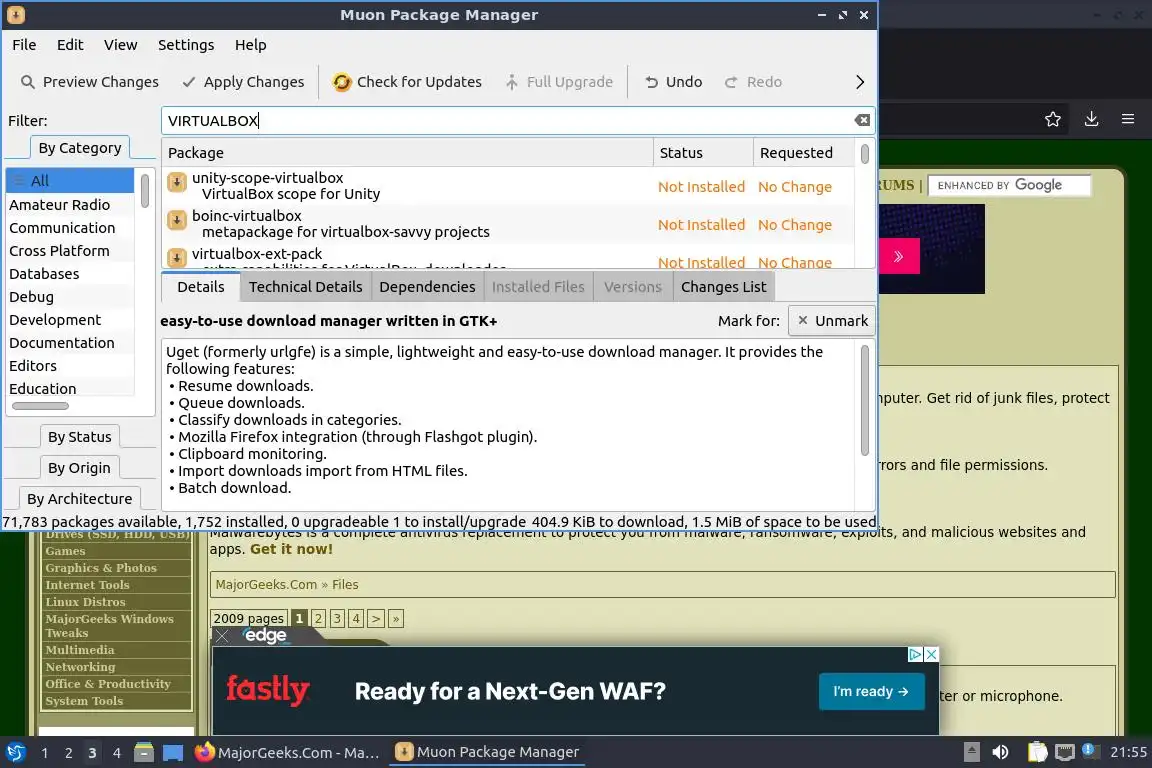Open the Settings menu
The height and width of the screenshot is (768, 1152).
(186, 45)
